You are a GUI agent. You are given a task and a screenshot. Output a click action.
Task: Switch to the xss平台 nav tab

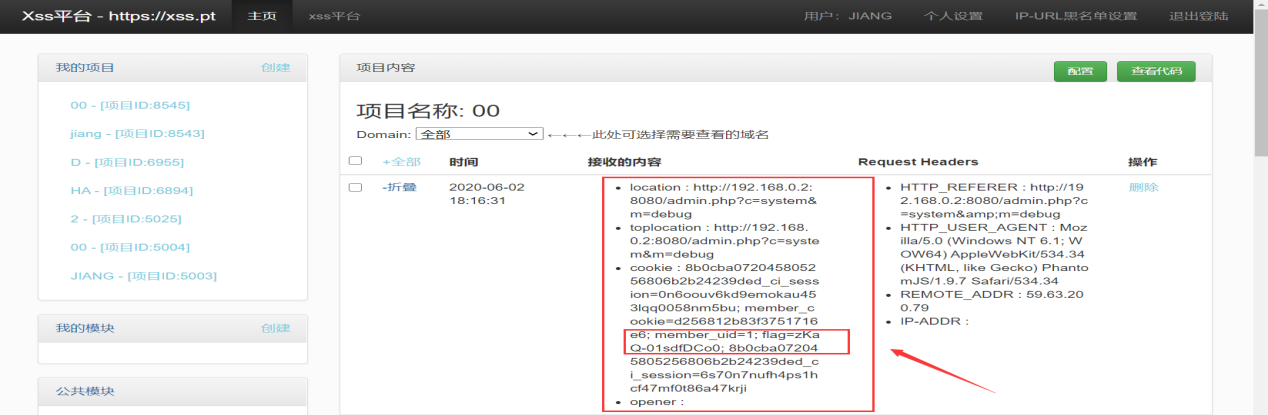(x=335, y=16)
